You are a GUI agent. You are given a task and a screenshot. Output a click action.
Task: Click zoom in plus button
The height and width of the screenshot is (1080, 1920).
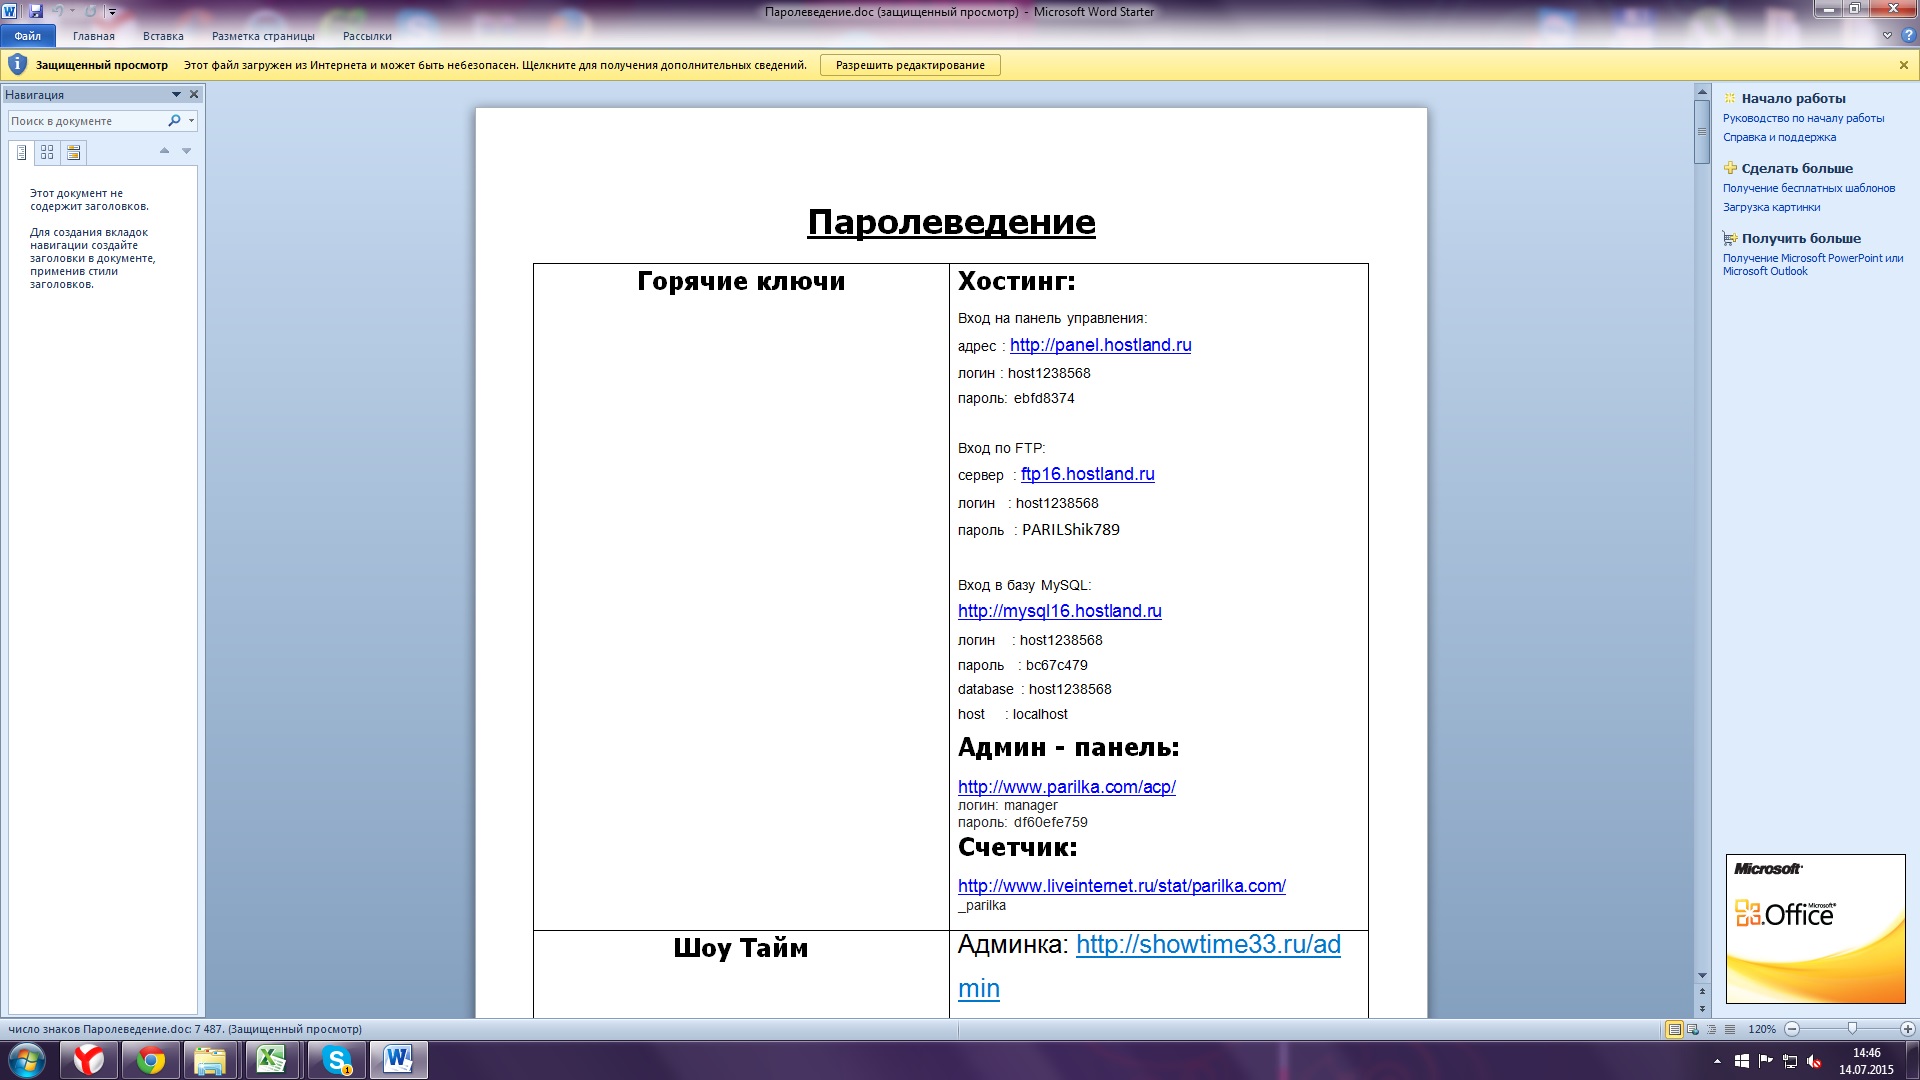(1907, 1029)
